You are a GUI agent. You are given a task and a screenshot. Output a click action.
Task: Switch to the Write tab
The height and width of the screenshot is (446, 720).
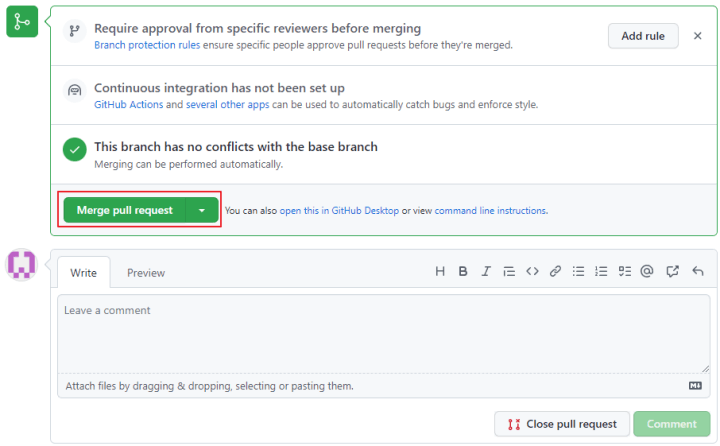click(84, 273)
